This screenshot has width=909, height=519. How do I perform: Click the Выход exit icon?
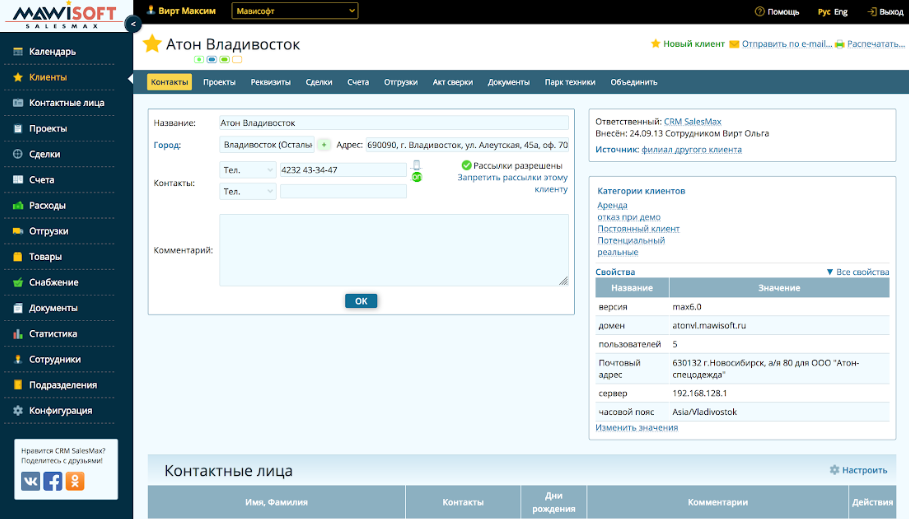pos(871,11)
